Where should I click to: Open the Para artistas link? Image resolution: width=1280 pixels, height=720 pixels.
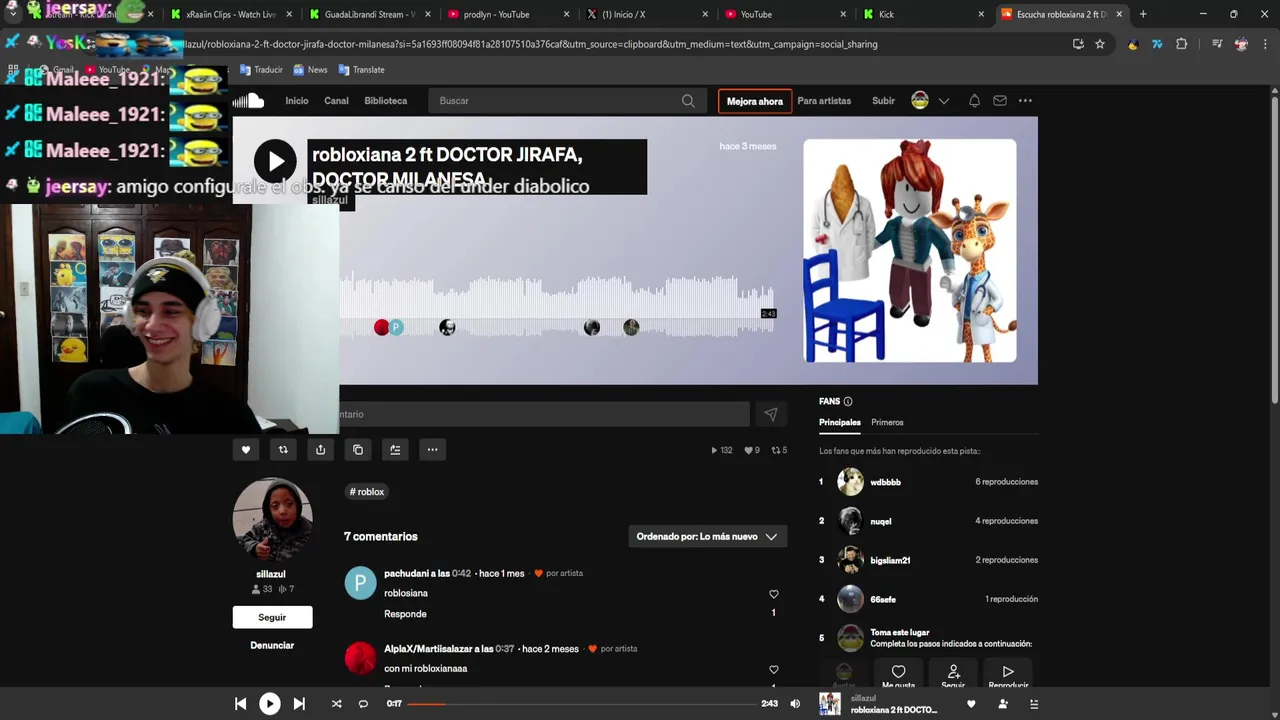(x=824, y=101)
